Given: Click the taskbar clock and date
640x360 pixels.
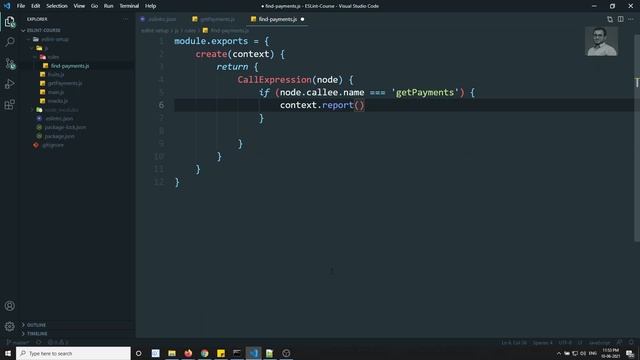Looking at the screenshot, I should click(x=611, y=353).
